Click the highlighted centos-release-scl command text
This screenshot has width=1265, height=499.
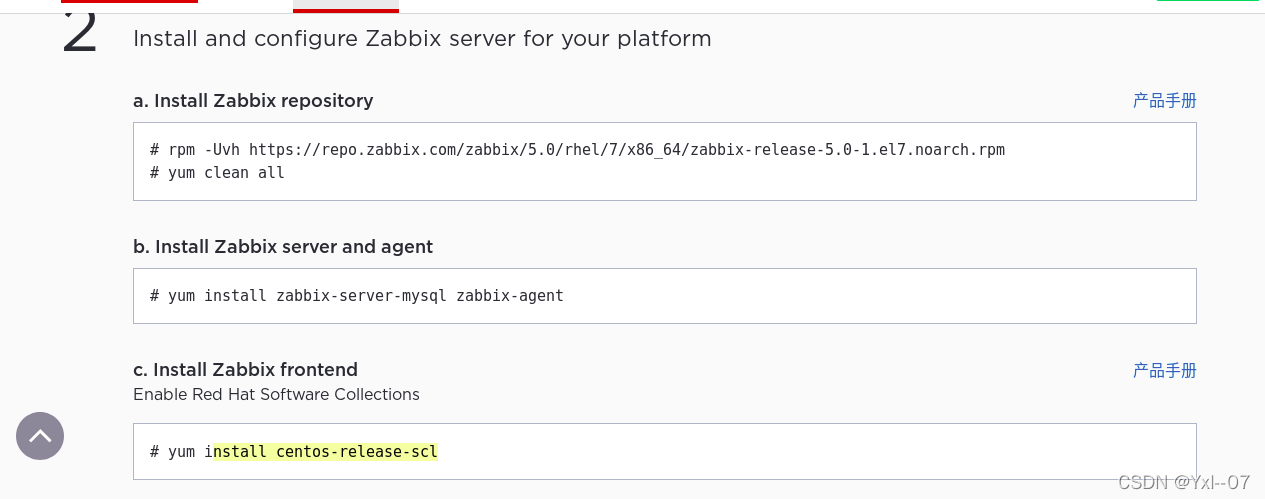coord(326,452)
